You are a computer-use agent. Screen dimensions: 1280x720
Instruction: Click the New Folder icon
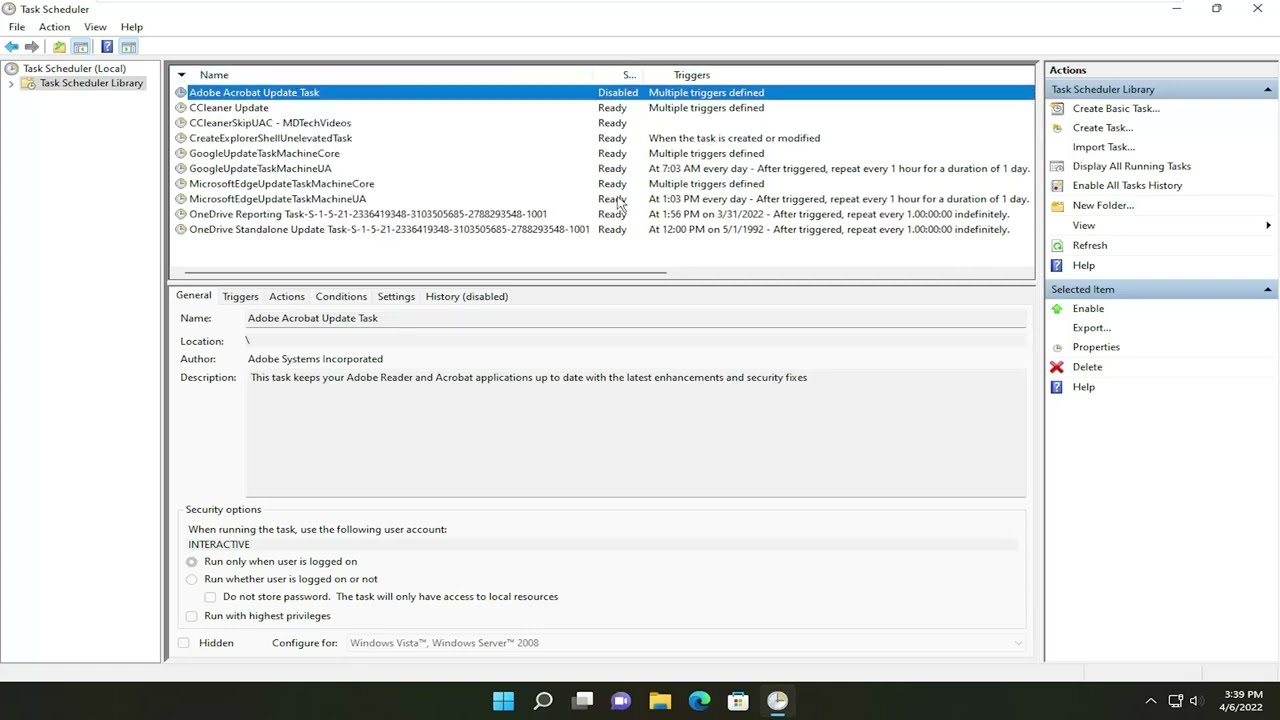tap(1057, 206)
